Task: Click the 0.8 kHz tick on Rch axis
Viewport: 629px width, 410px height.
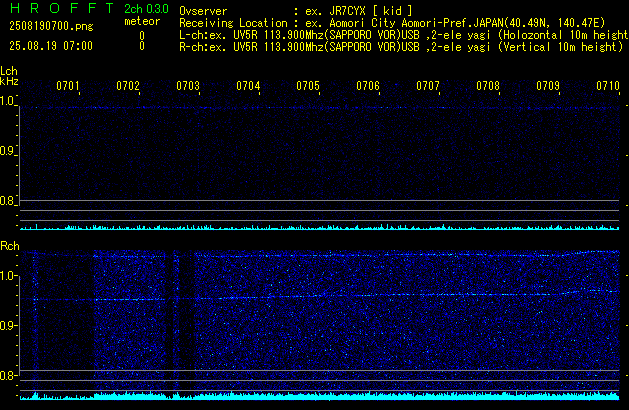Action: tap(7, 375)
